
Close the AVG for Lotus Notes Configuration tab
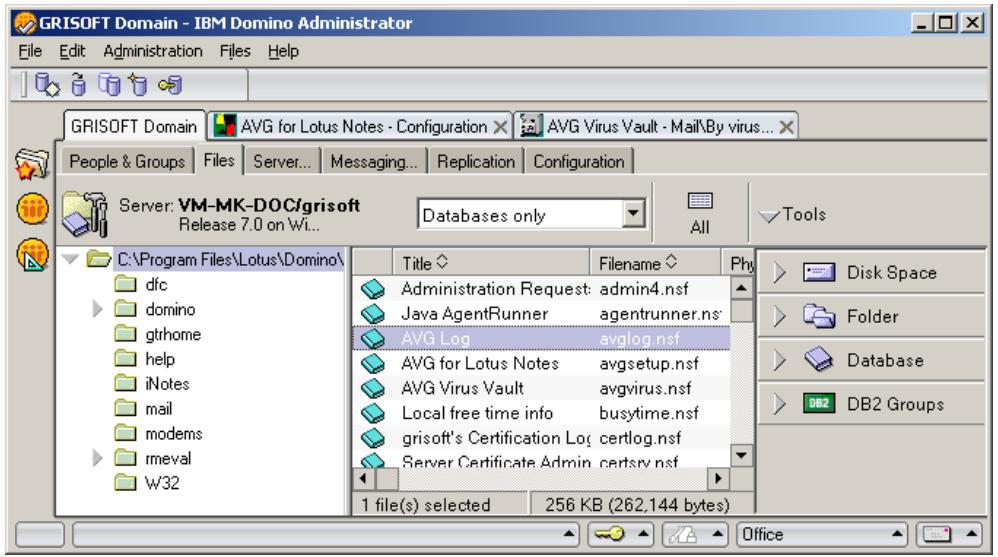[502, 127]
